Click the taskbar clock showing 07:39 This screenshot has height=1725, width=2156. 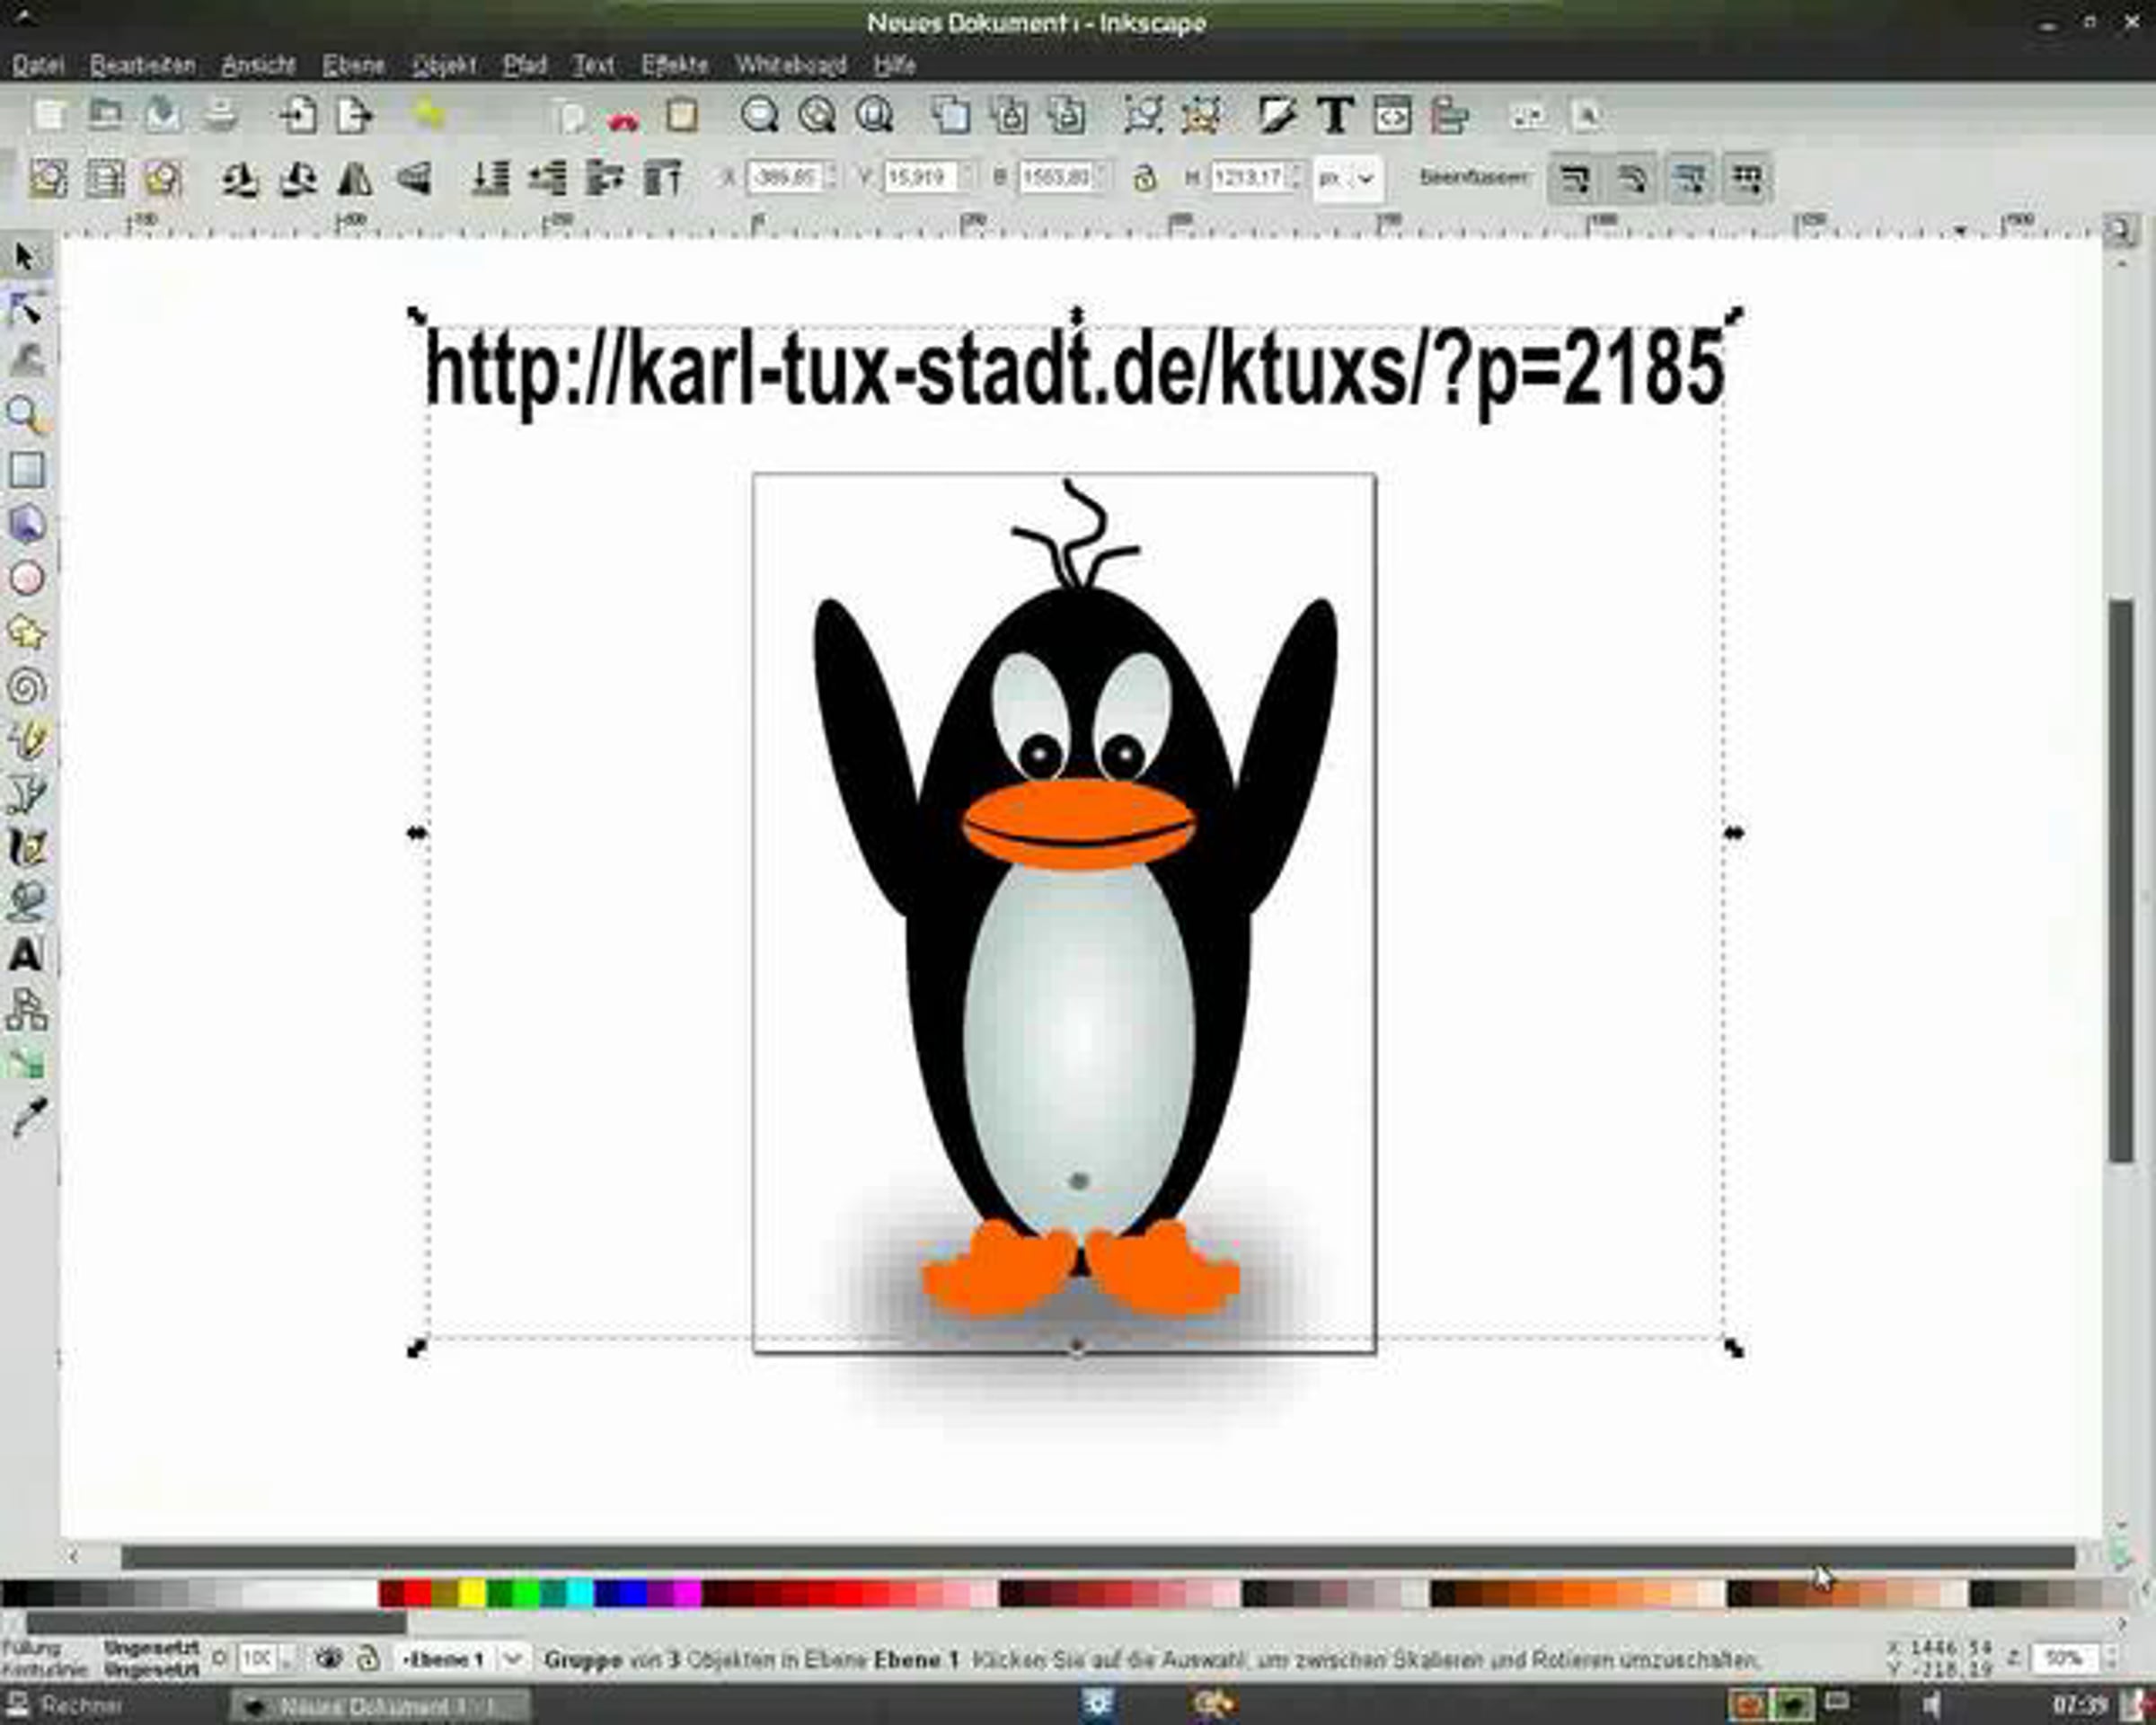(2080, 1705)
